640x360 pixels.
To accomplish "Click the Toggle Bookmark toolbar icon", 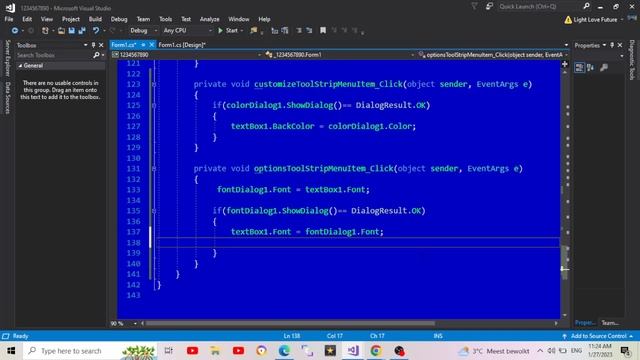I will pyautogui.click(x=323, y=31).
